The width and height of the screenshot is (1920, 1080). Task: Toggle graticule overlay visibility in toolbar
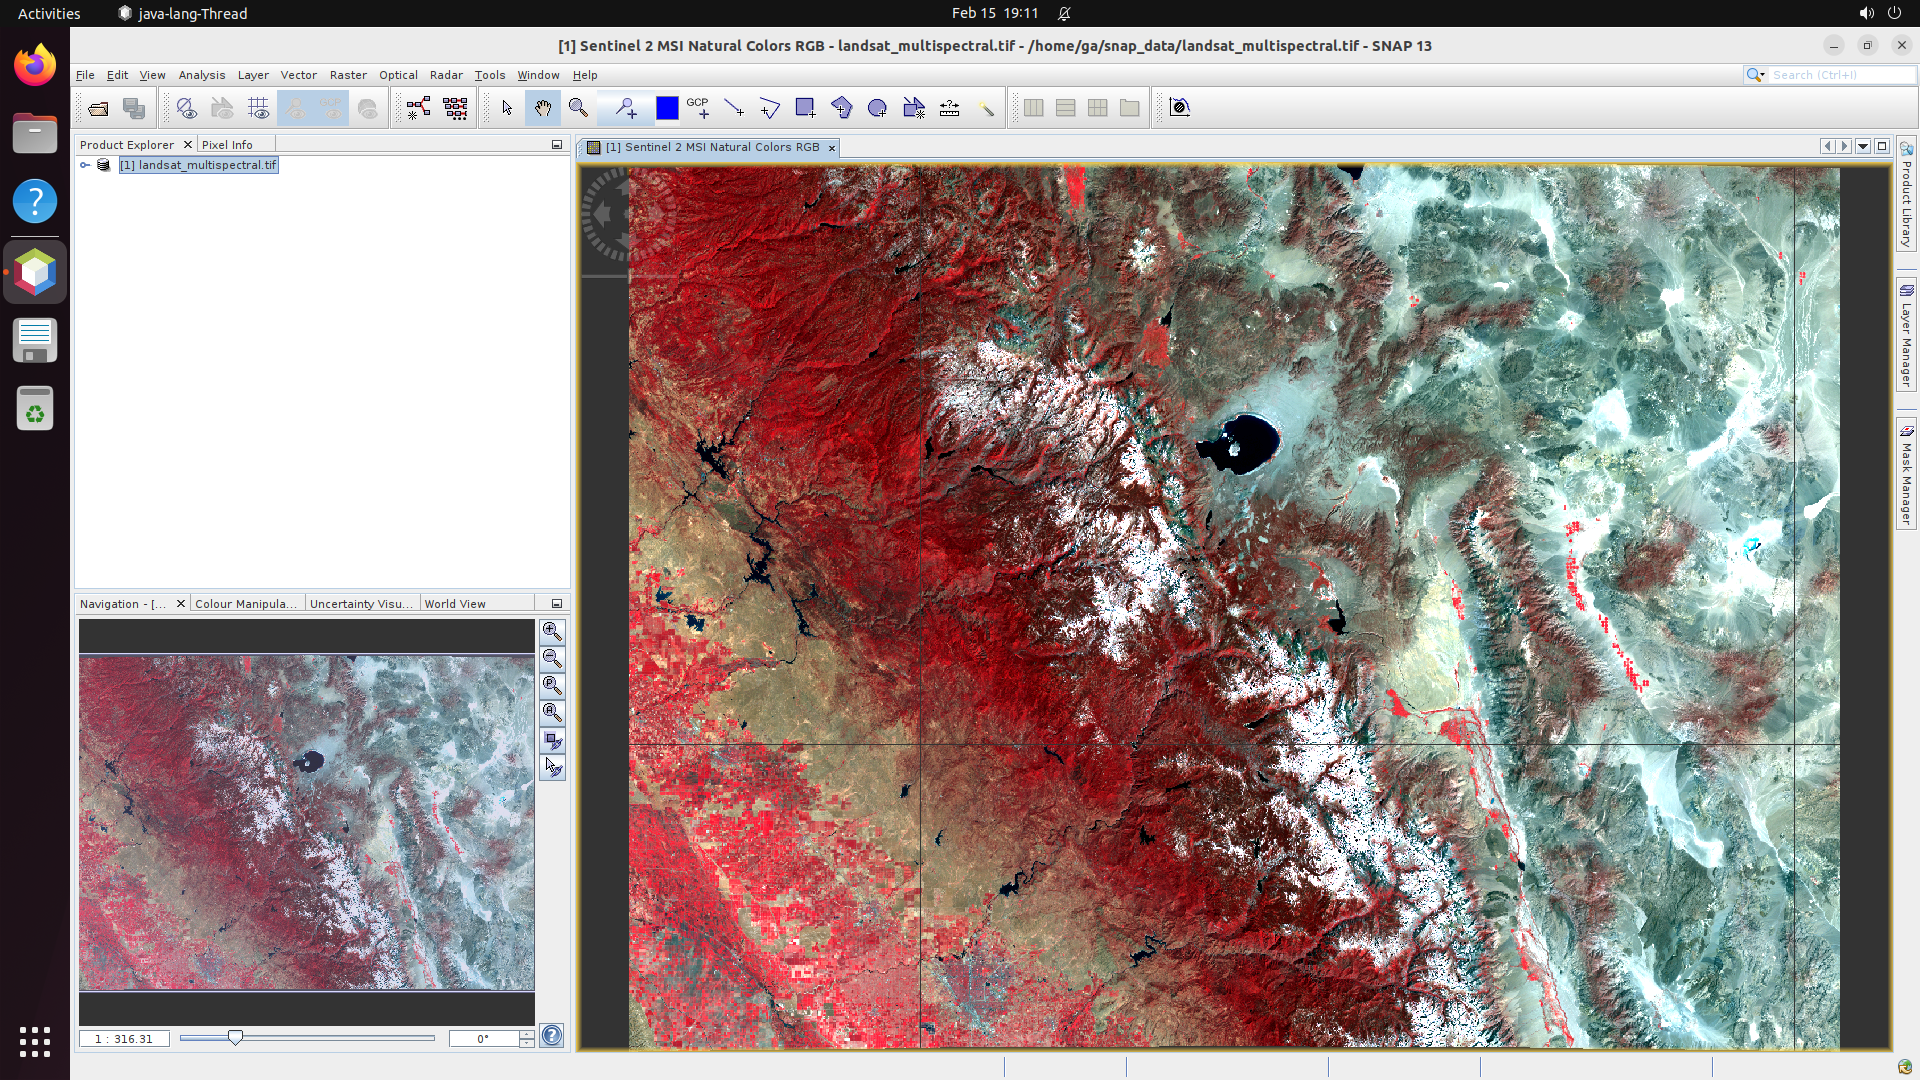click(x=258, y=108)
